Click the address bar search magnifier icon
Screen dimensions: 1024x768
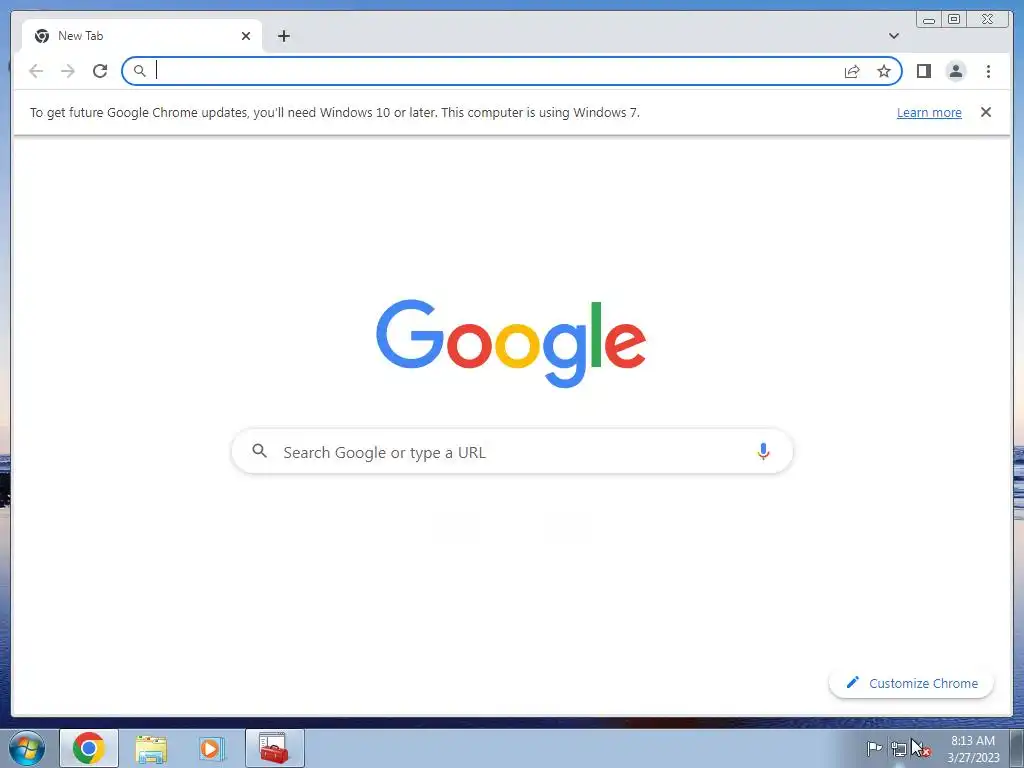[x=140, y=71]
